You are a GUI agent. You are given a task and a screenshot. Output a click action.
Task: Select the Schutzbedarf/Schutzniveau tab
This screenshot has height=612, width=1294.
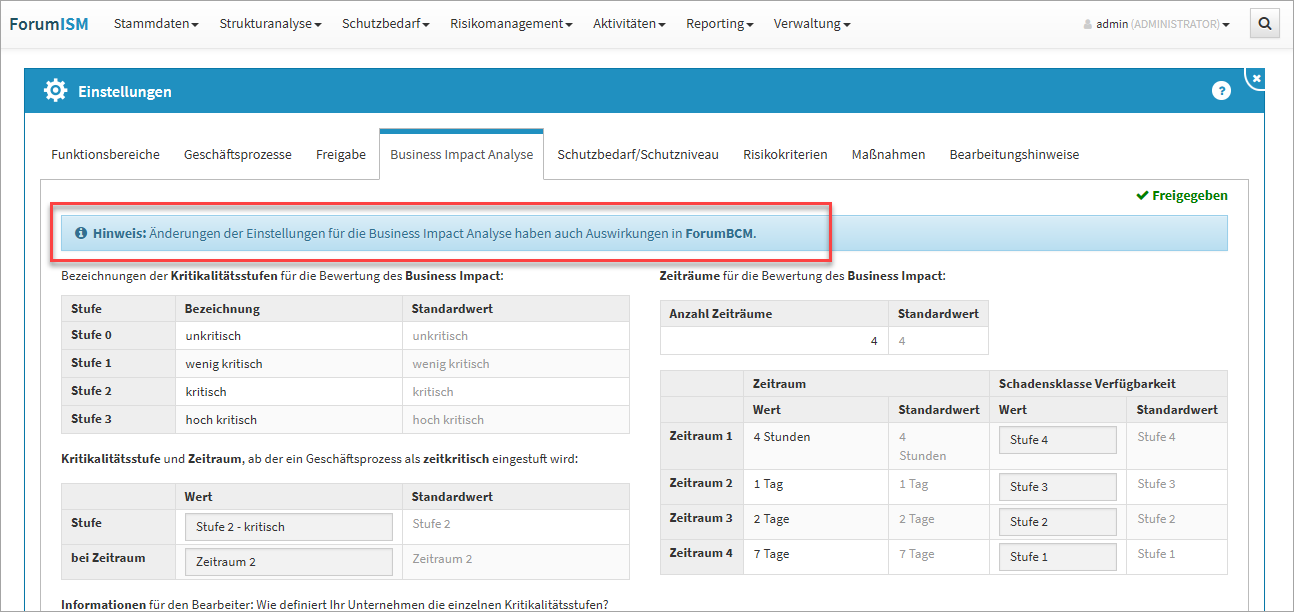coord(638,155)
